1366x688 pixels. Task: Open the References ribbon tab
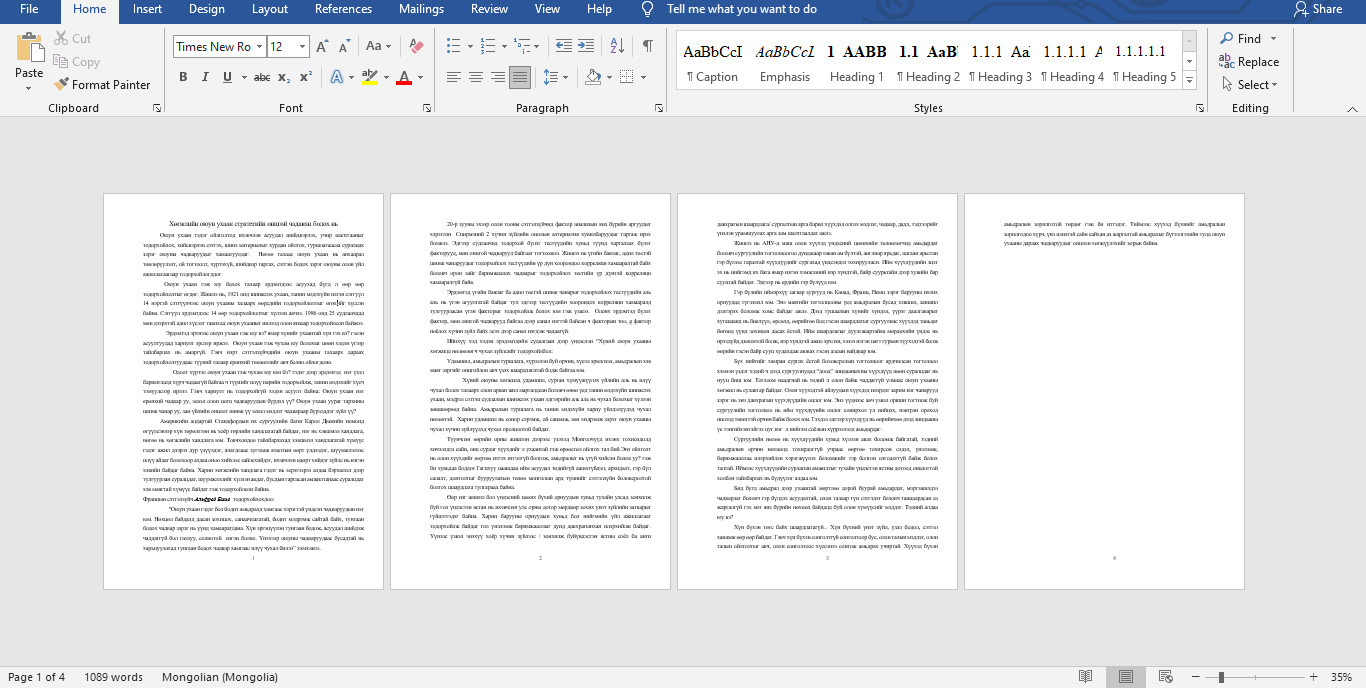(x=343, y=9)
